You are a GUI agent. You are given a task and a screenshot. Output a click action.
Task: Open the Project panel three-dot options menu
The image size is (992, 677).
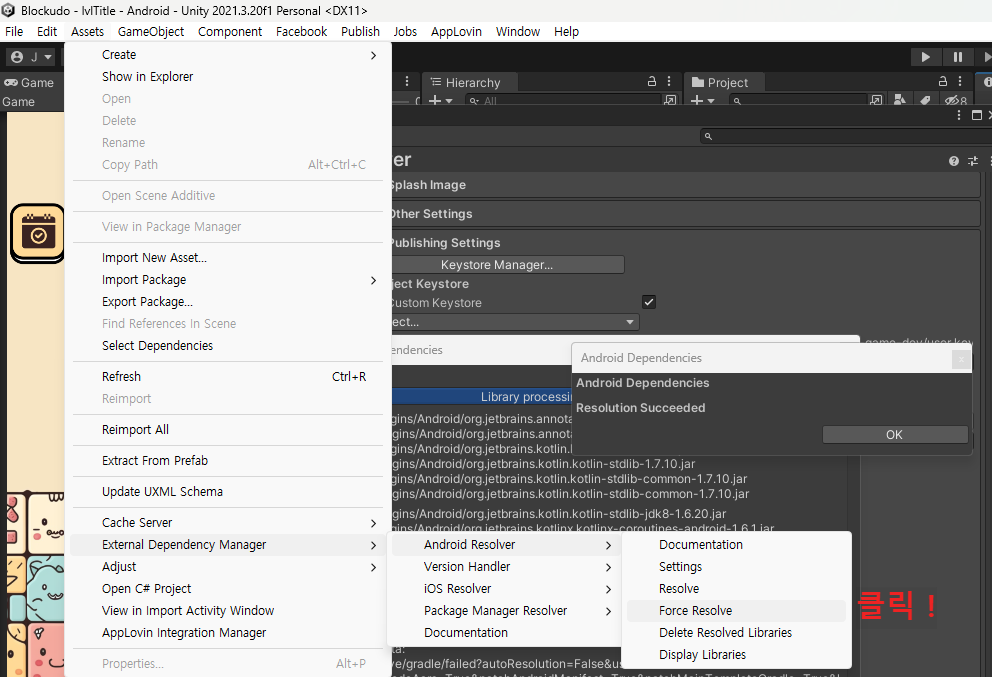pyautogui.click(x=960, y=81)
